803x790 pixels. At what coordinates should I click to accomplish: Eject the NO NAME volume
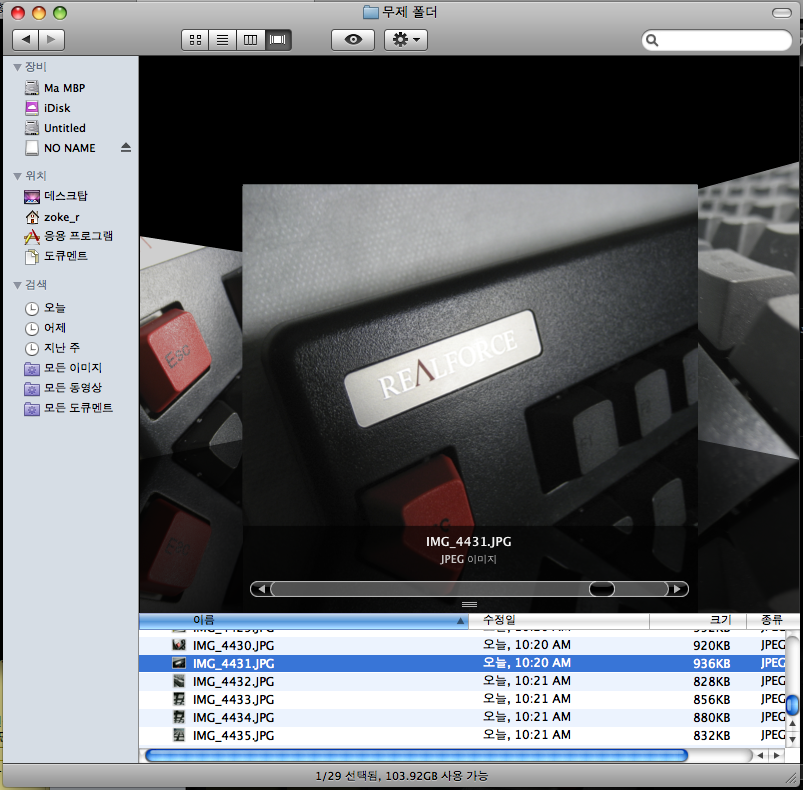(126, 148)
